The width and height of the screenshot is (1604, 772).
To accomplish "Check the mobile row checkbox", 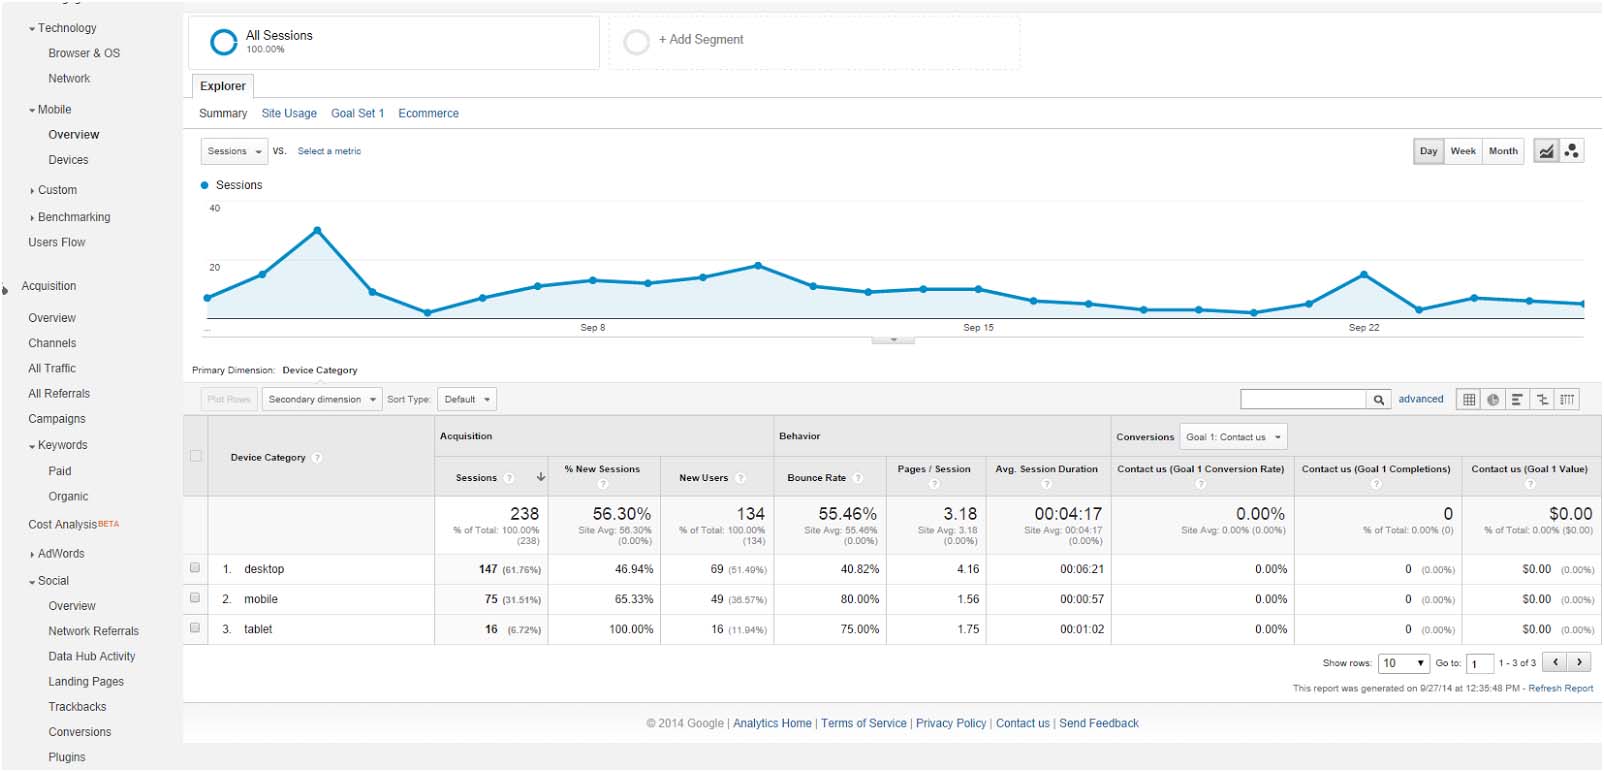I will 195,598.
